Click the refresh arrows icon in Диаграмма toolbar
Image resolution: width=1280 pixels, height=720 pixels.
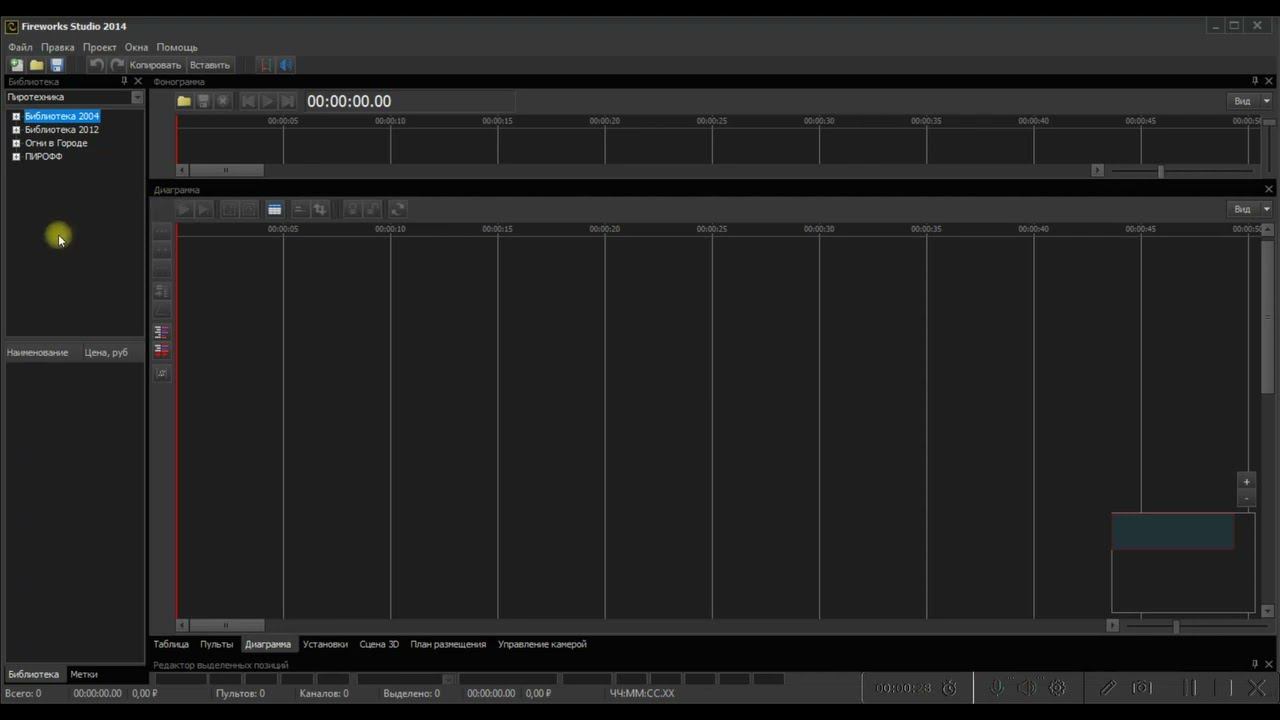(397, 209)
